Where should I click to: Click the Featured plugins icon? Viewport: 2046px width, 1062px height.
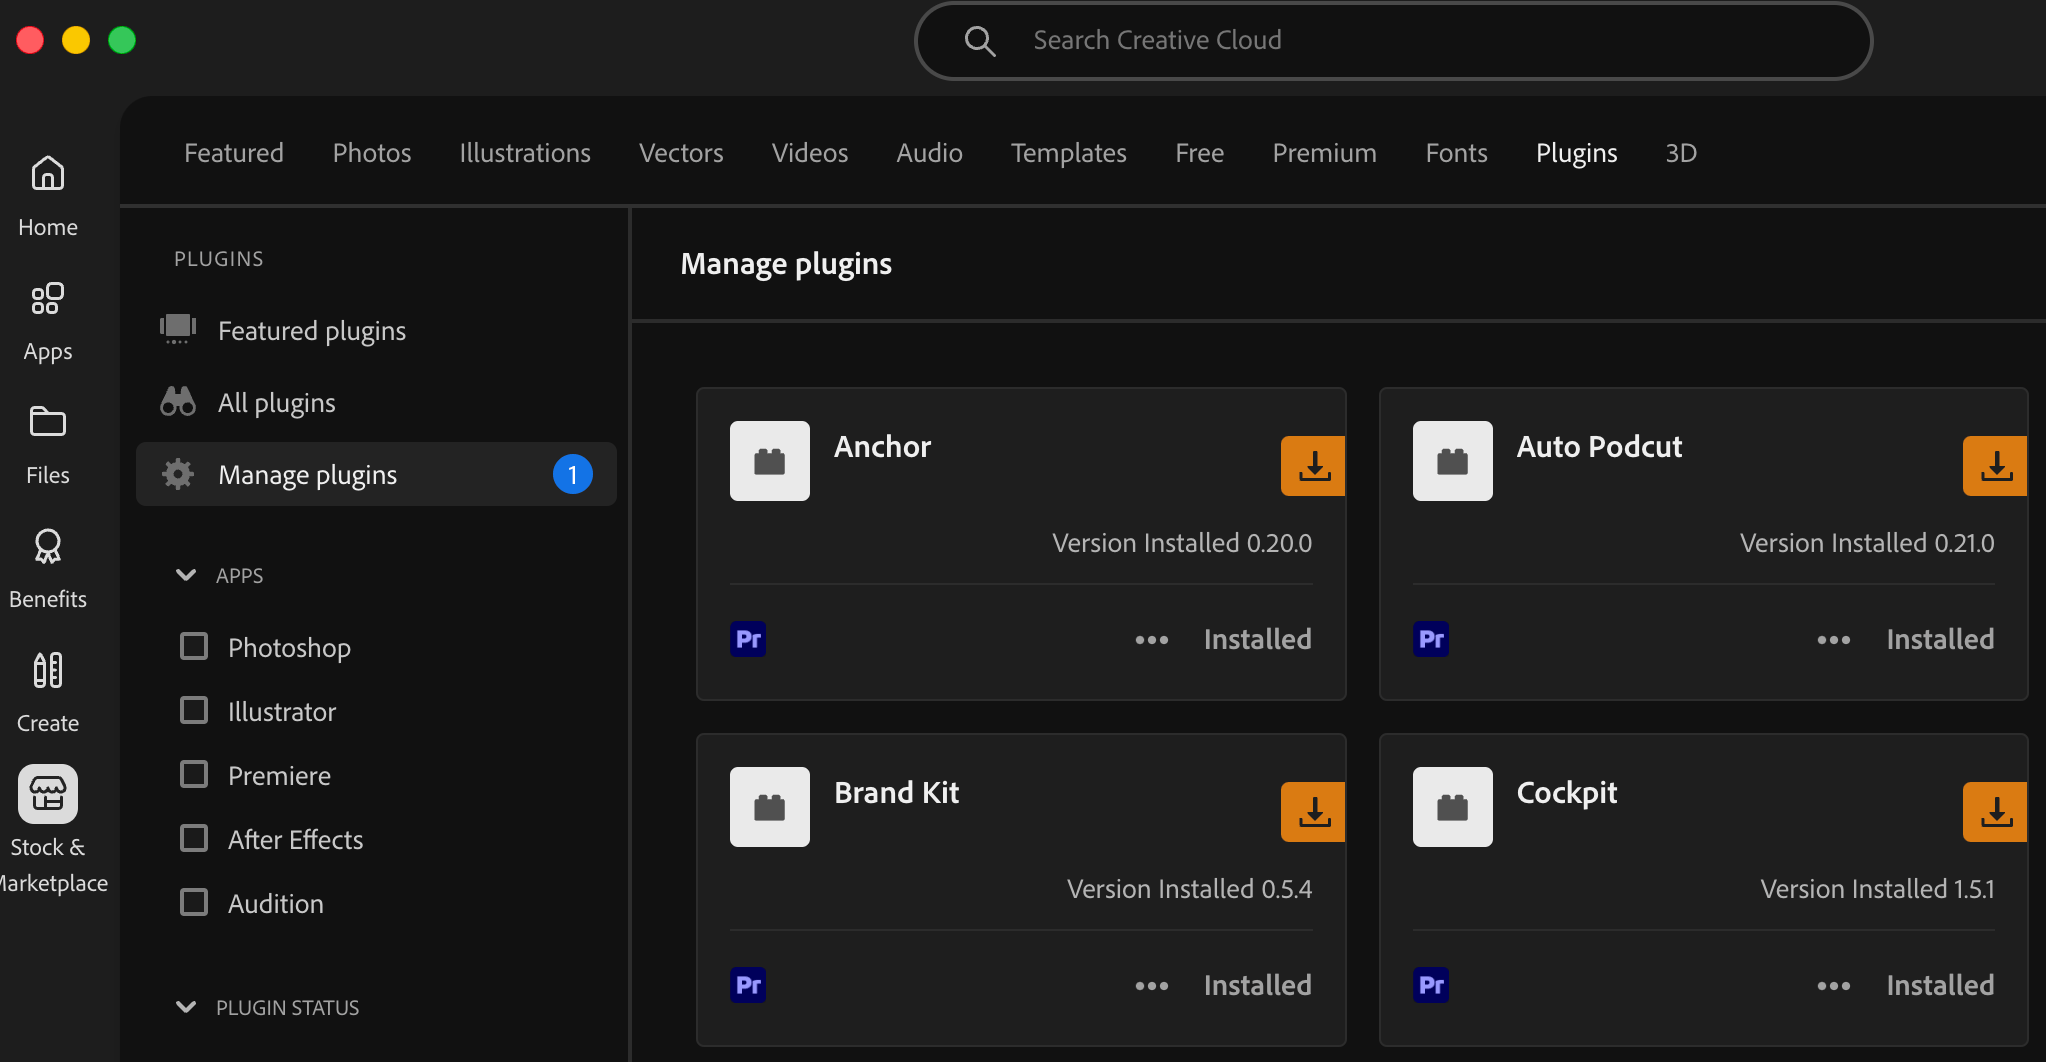click(x=178, y=329)
